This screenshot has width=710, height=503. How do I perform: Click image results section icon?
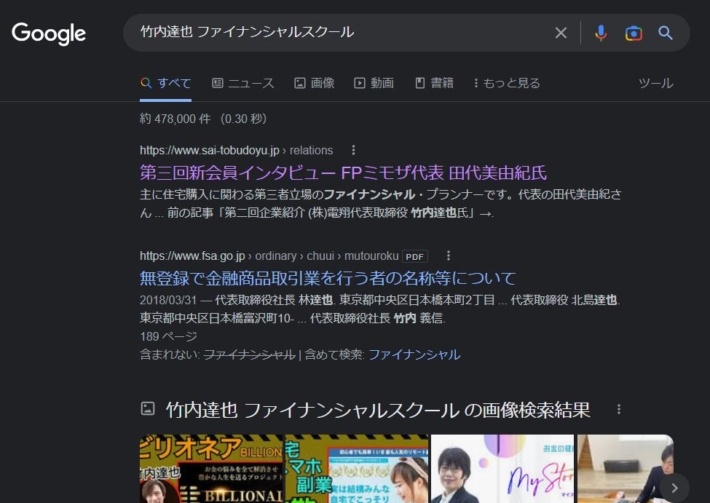148,408
